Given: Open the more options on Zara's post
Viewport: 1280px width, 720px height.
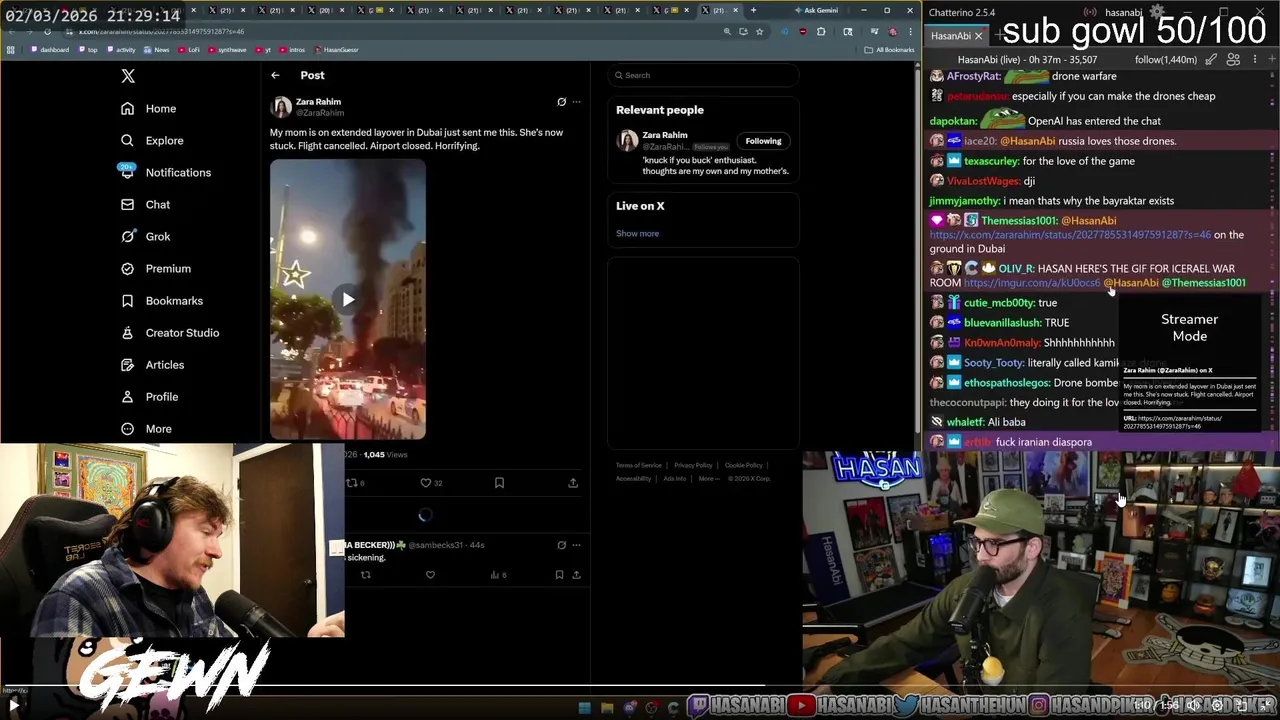Looking at the screenshot, I should pyautogui.click(x=576, y=102).
